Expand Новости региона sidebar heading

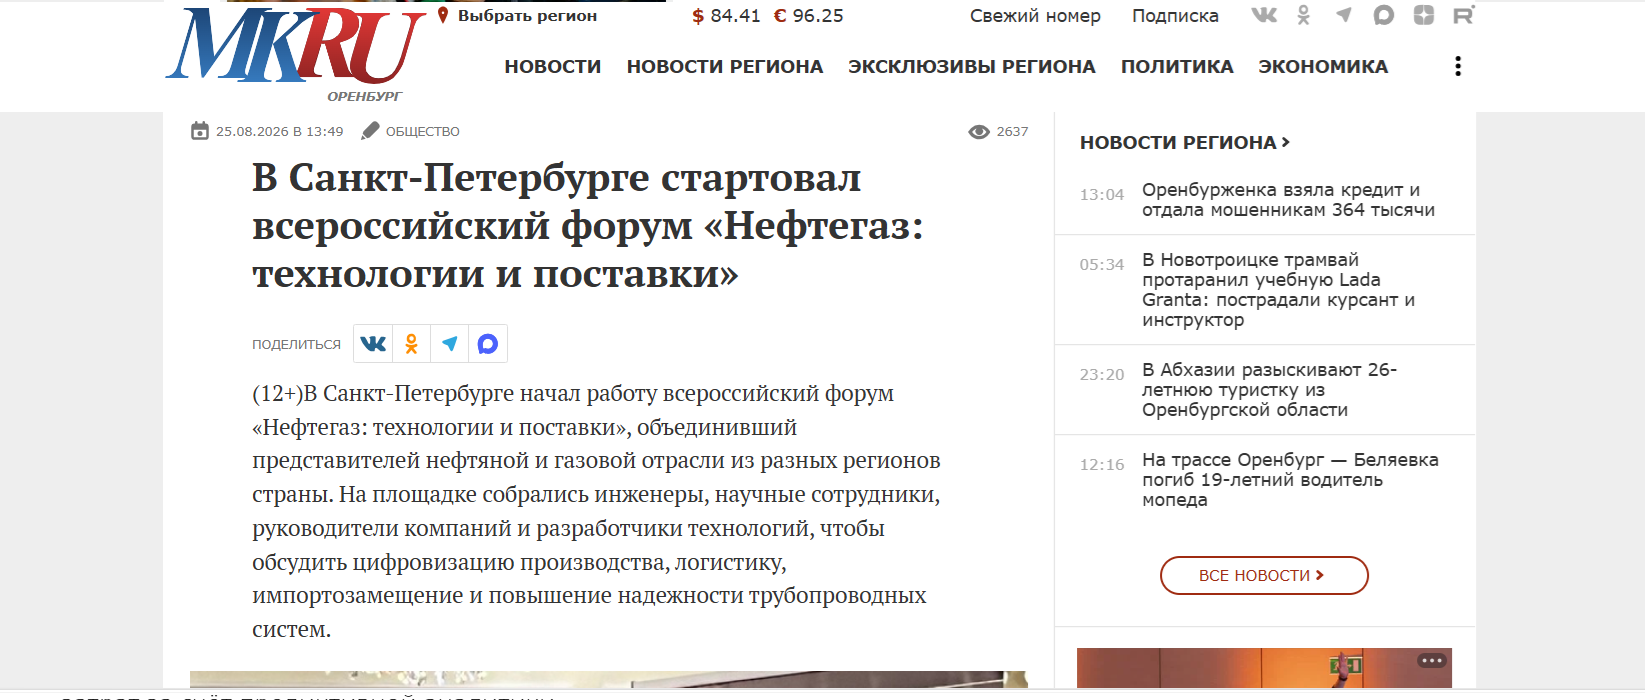pyautogui.click(x=1185, y=143)
